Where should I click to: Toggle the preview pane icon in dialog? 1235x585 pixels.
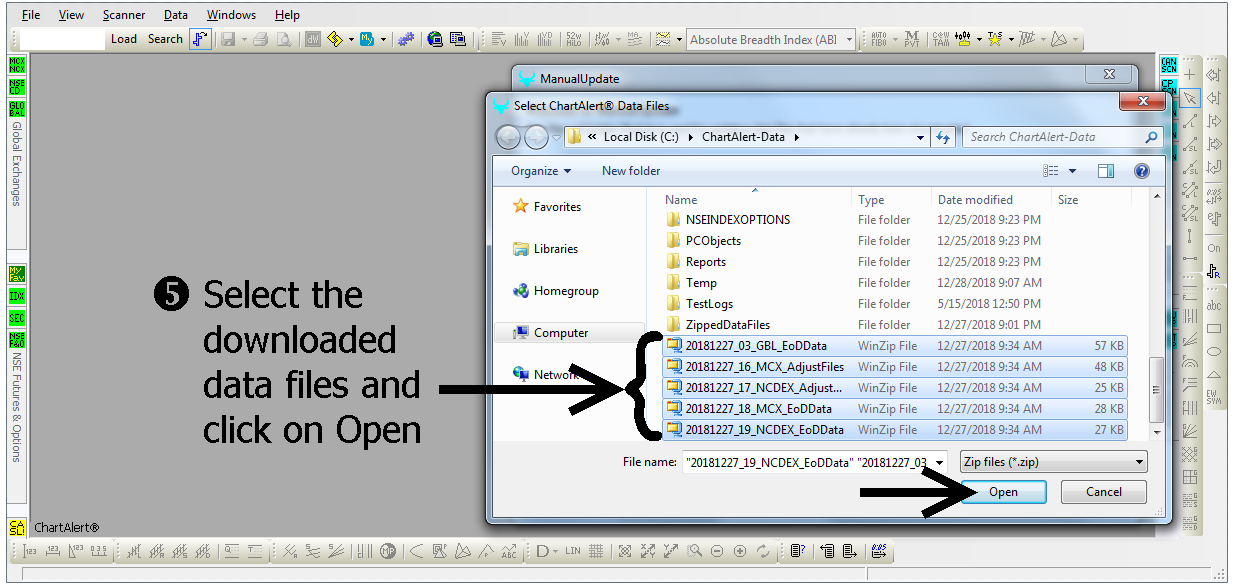tap(1105, 171)
